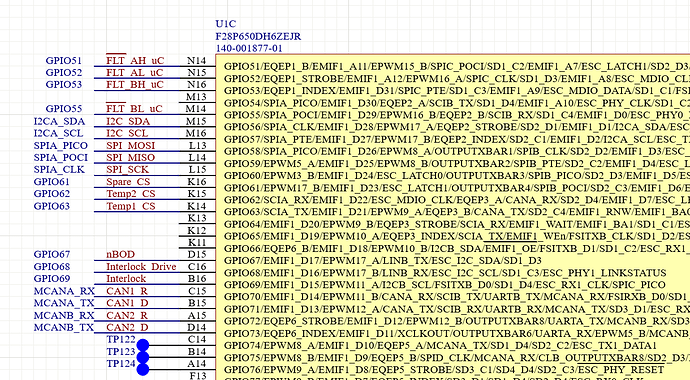Select pin number K16

pos(197,181)
